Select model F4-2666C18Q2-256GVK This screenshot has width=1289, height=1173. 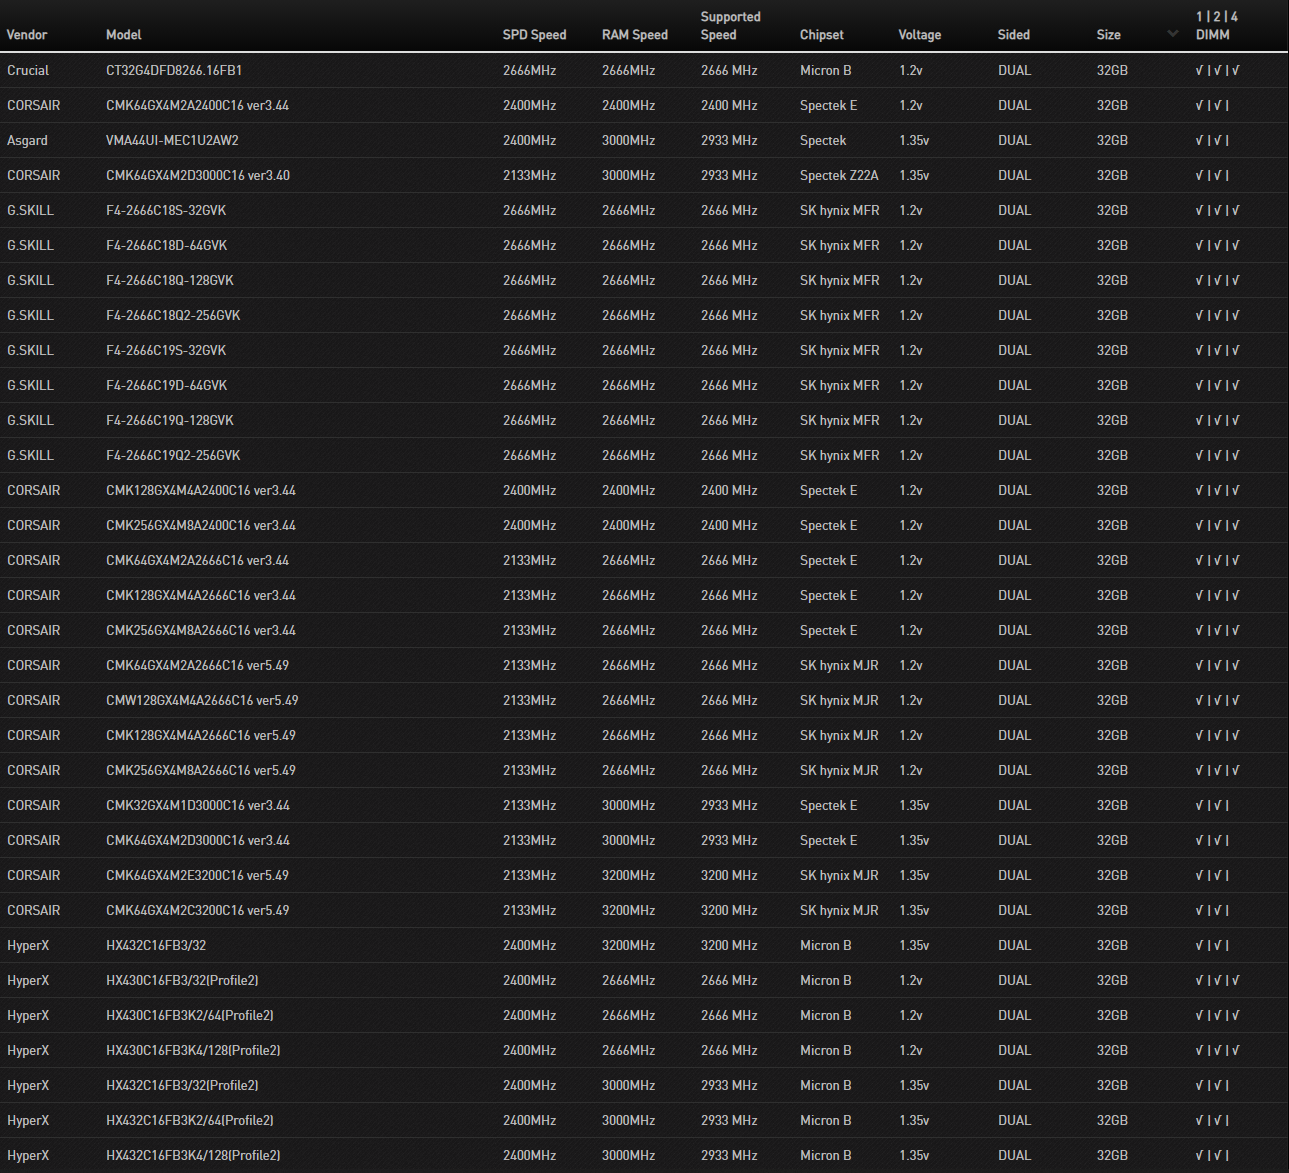click(x=173, y=316)
